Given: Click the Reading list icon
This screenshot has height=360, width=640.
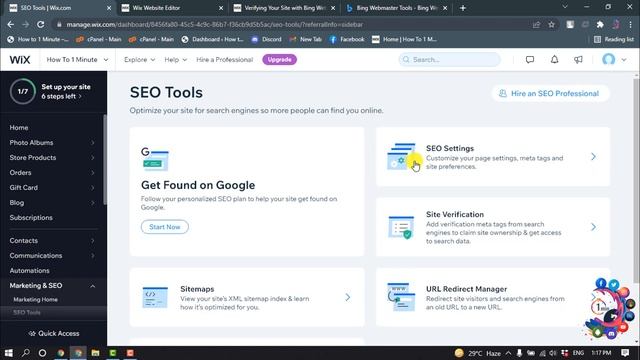Looking at the screenshot, I should point(597,39).
